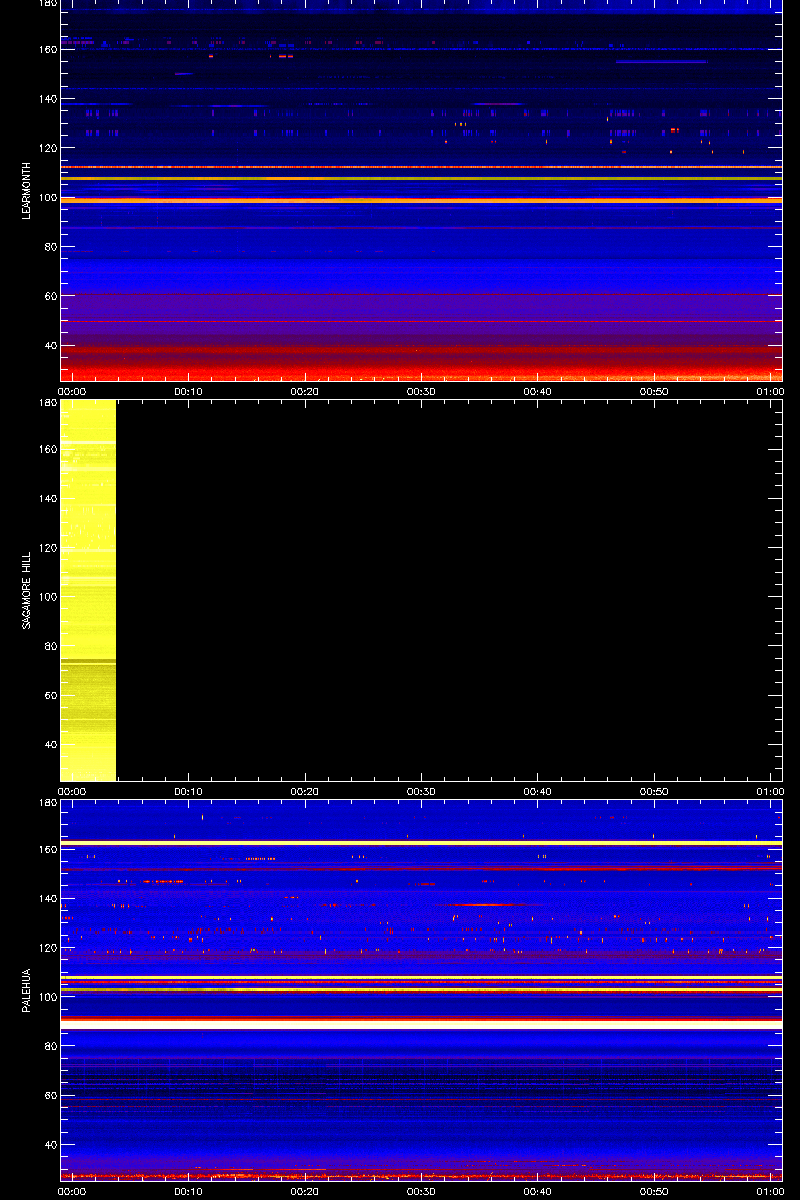Click the 00:50 time label under Sagamore Hill plot
Screen dimensions: 800x1200
tap(654, 791)
